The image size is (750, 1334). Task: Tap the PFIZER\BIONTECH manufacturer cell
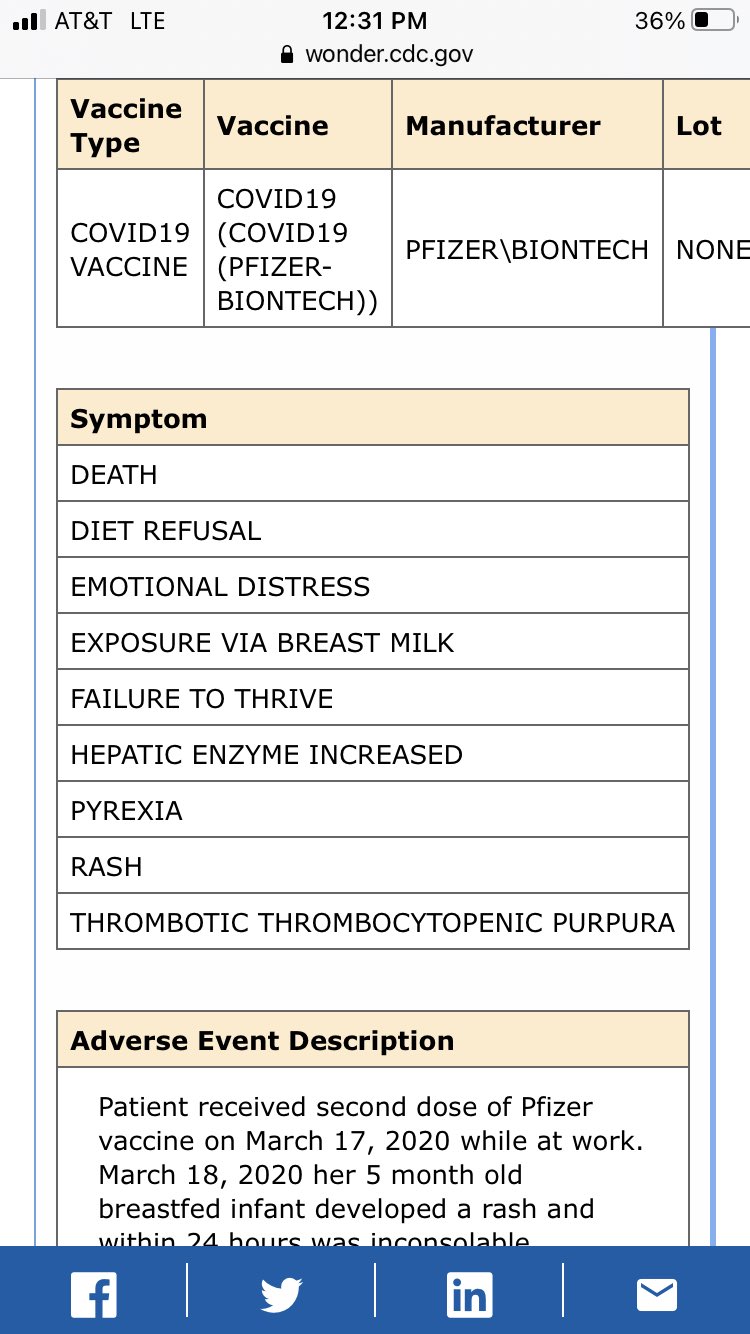pos(527,249)
